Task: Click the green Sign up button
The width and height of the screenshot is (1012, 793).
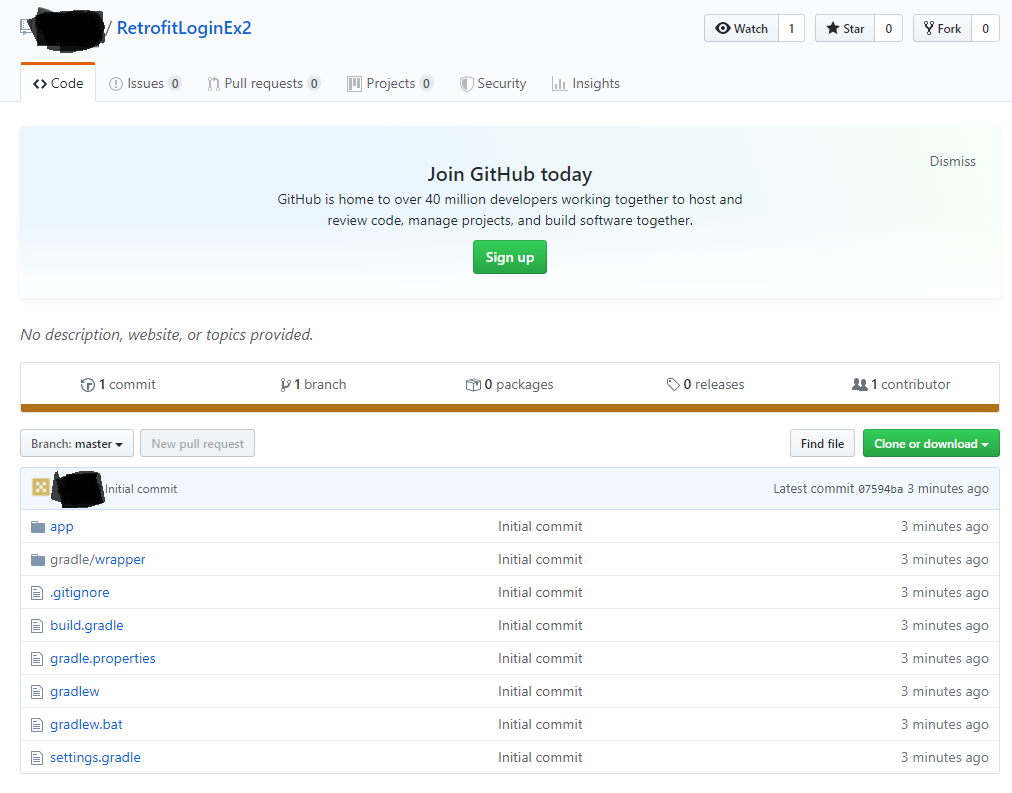Action: [510, 257]
